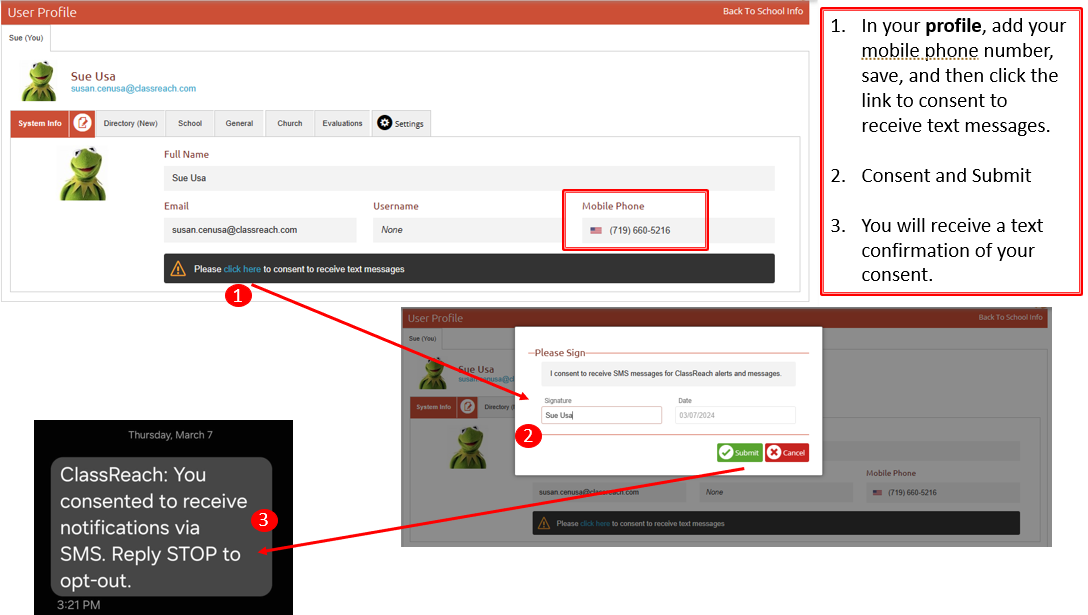
Task: Click the large Kermit profile picture in System Info
Action: point(83,174)
